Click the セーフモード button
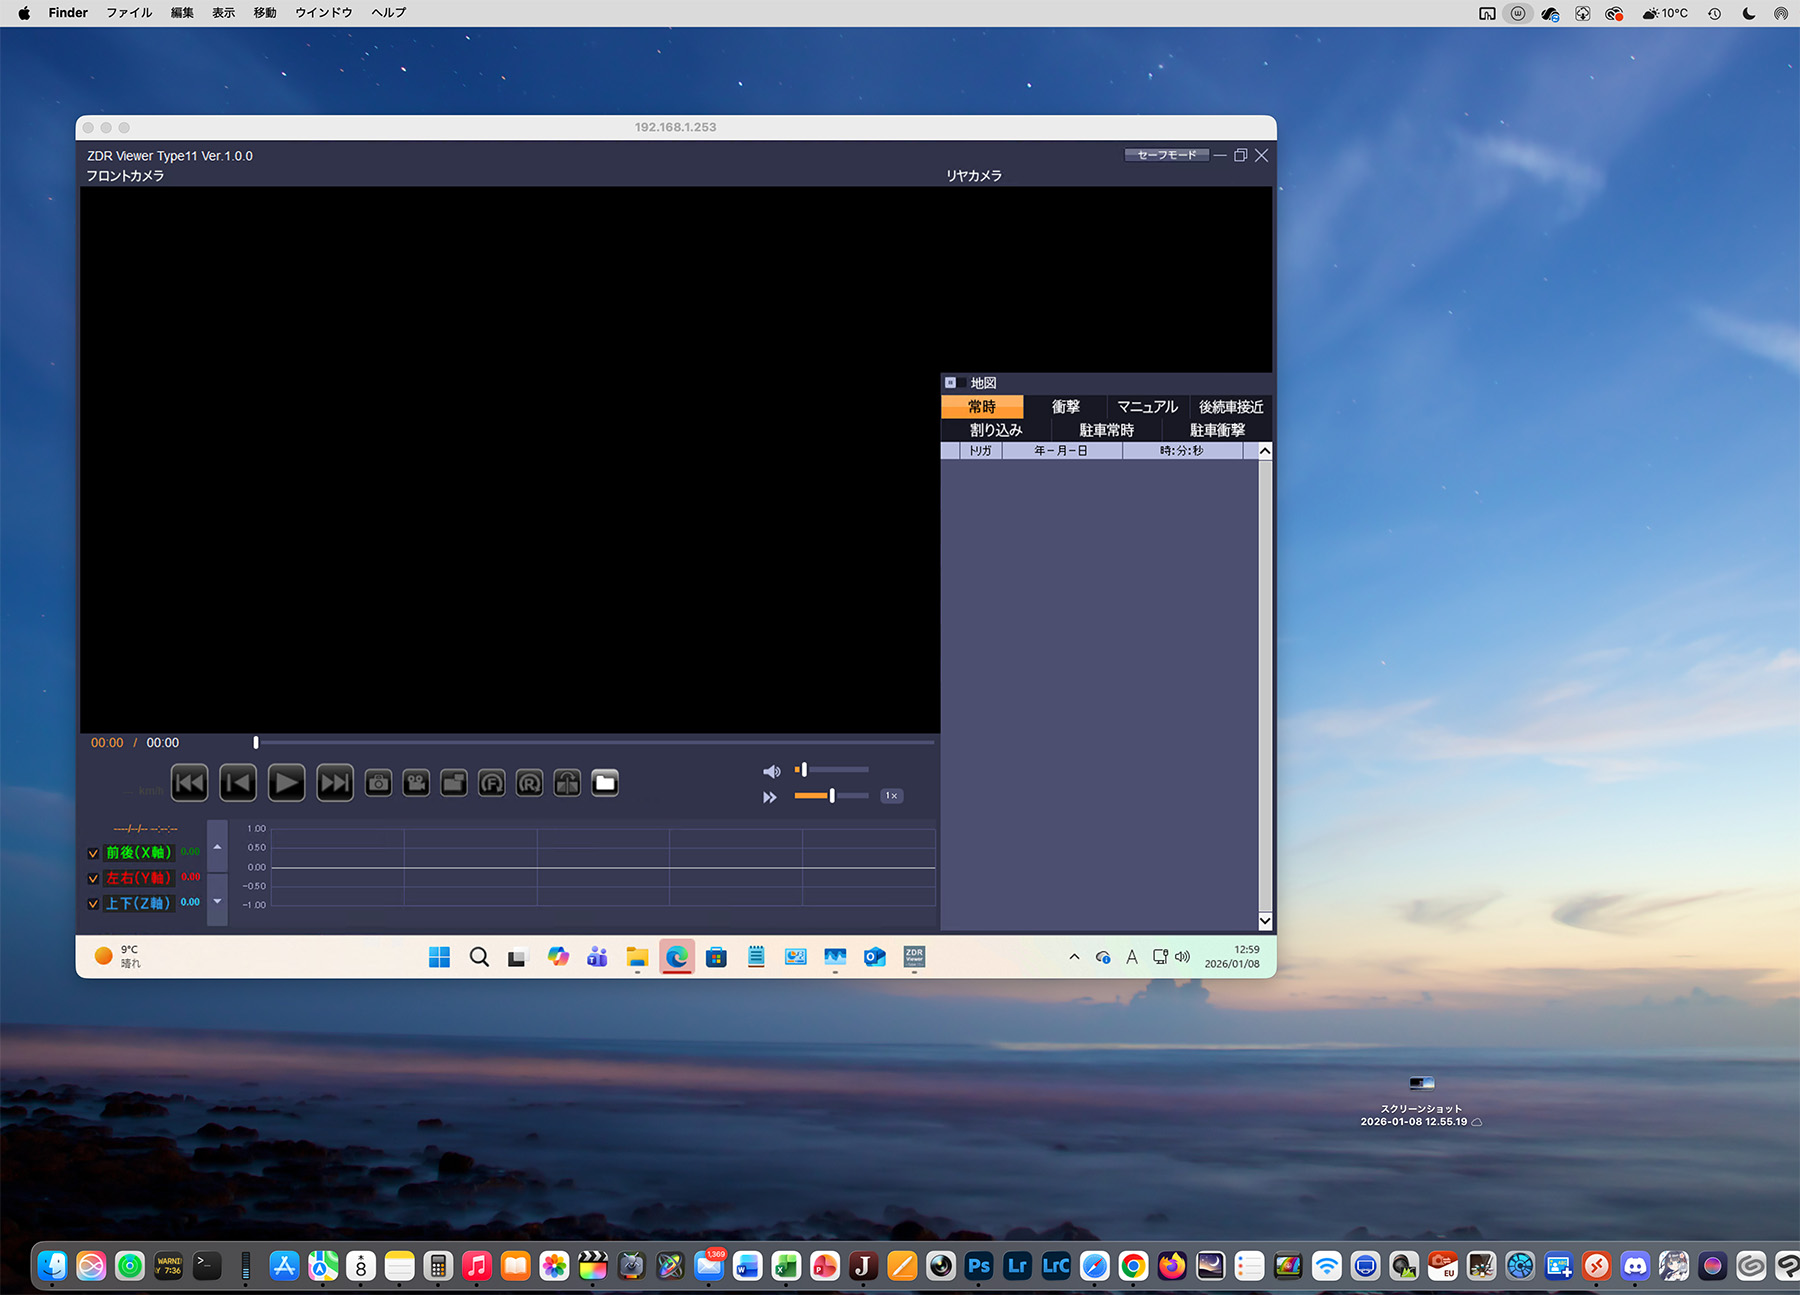This screenshot has width=1800, height=1295. tap(1166, 155)
